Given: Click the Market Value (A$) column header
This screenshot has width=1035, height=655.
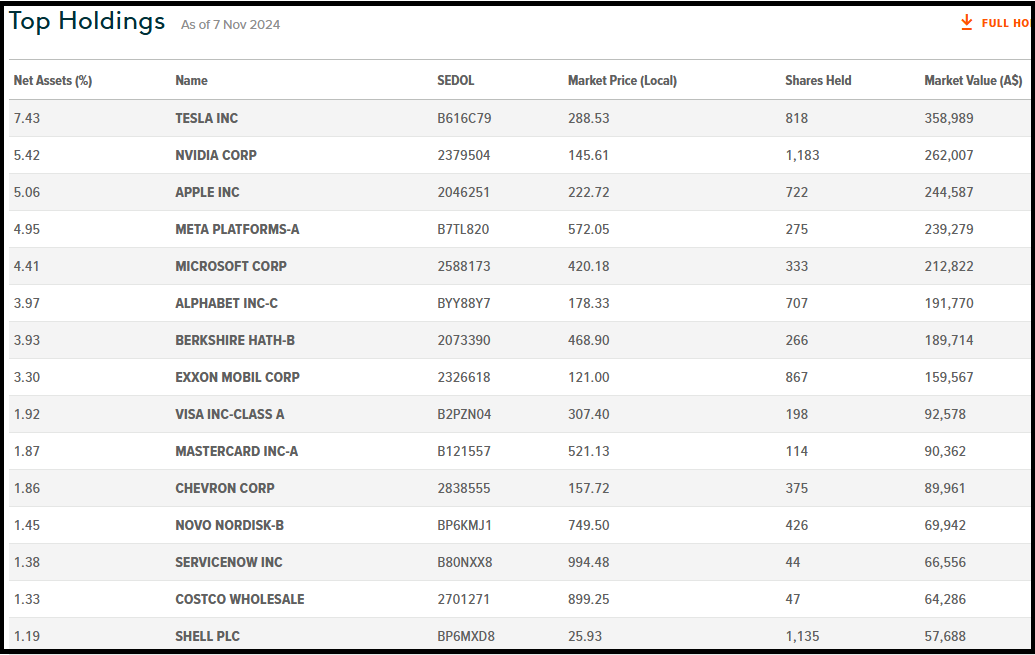Looking at the screenshot, I should tap(973, 81).
